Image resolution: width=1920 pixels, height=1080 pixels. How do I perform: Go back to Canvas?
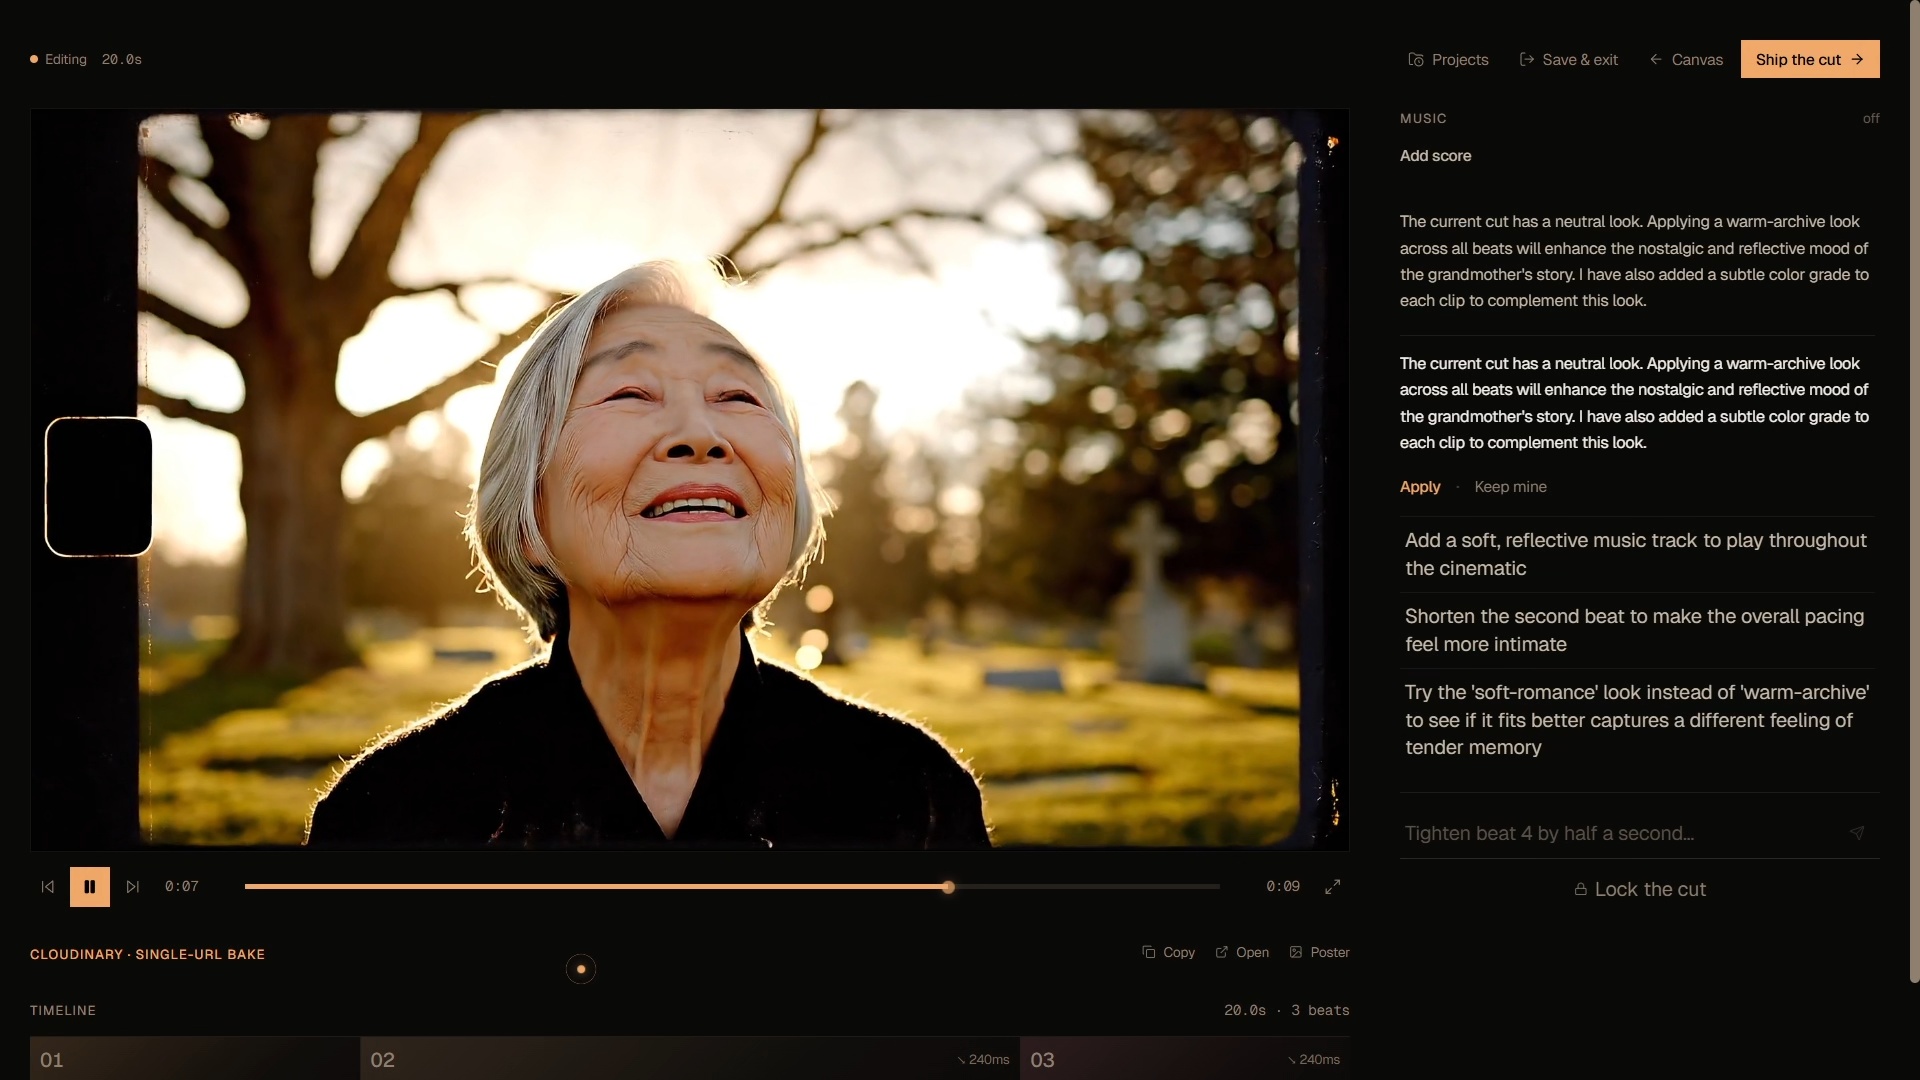tap(1686, 60)
